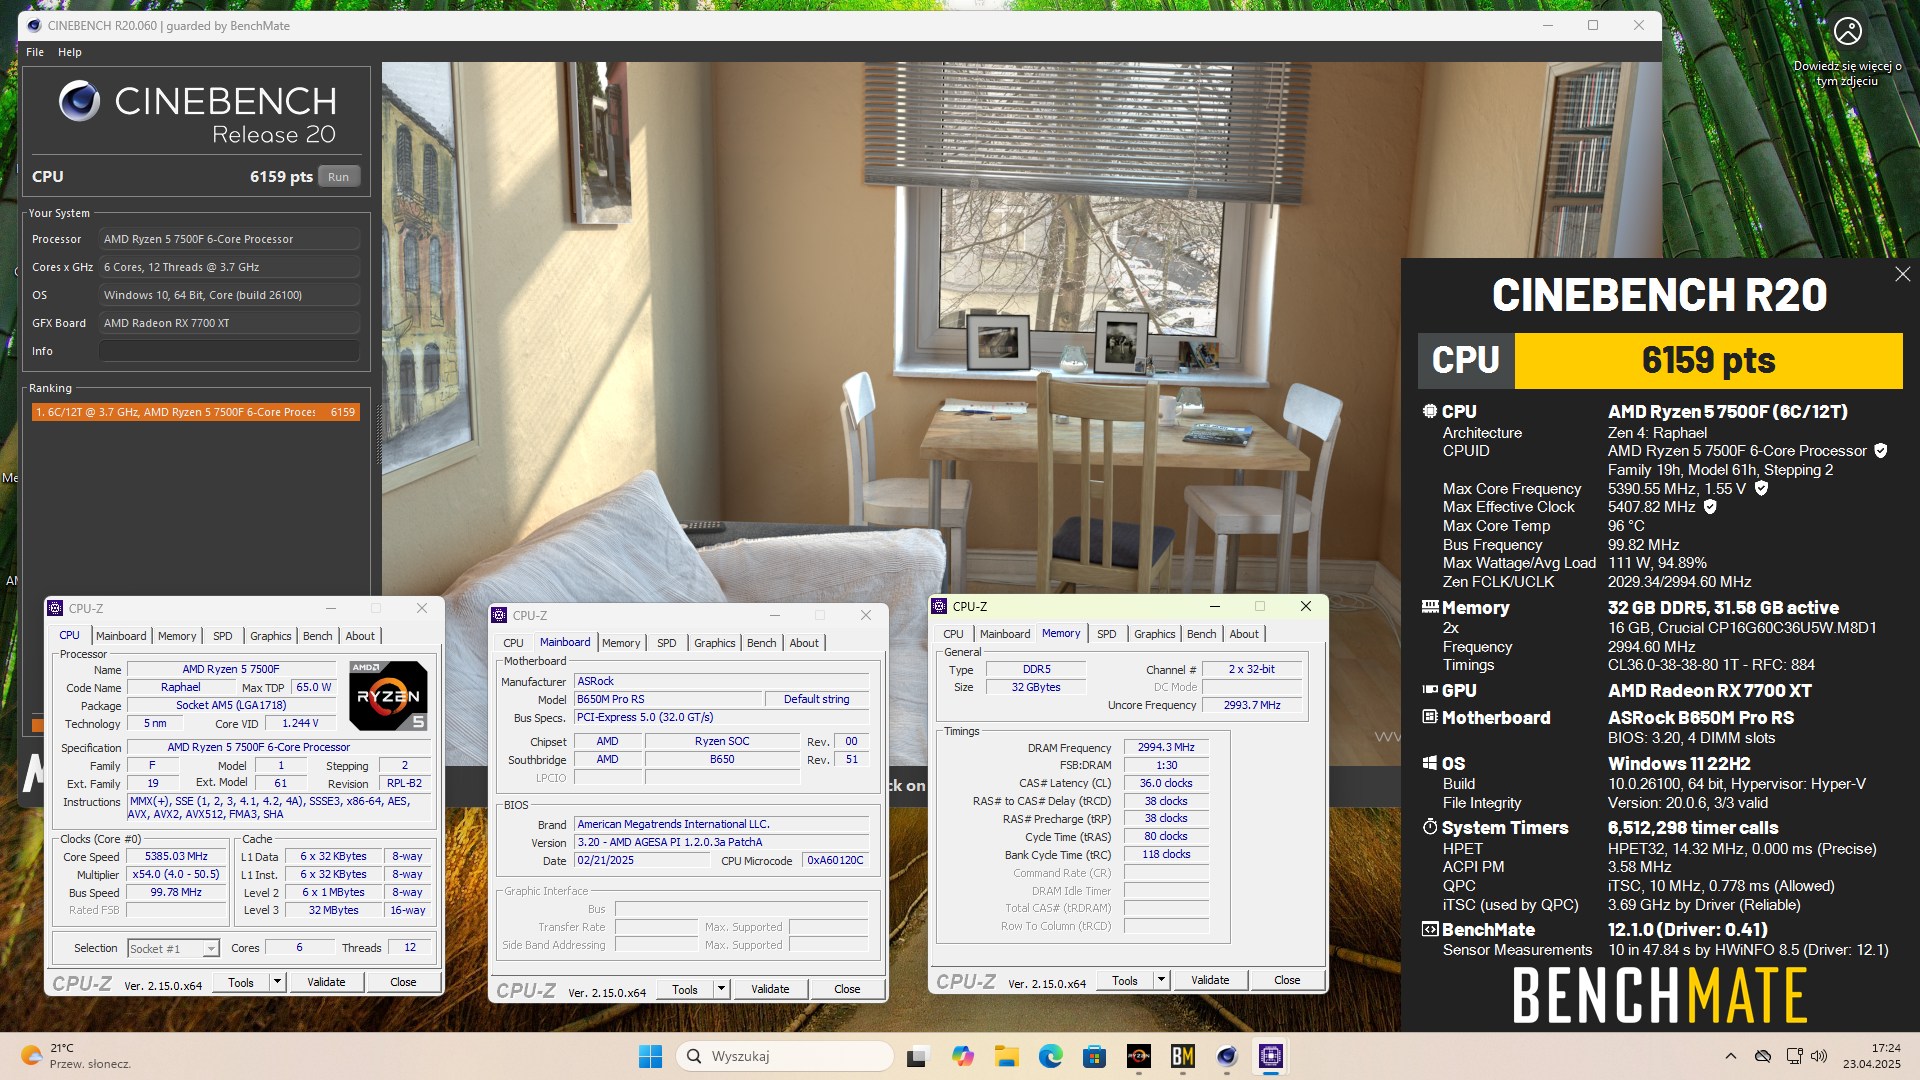Click Close button in left CPU-Z window
This screenshot has width=1920, height=1080.
pyautogui.click(x=403, y=982)
